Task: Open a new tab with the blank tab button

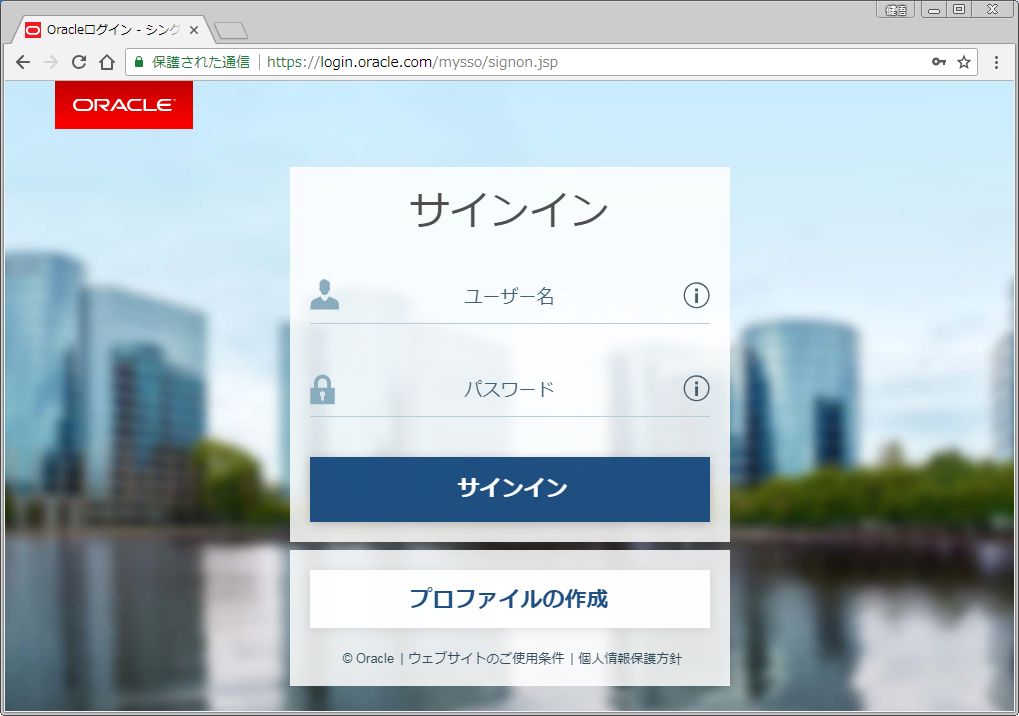Action: 231,31
